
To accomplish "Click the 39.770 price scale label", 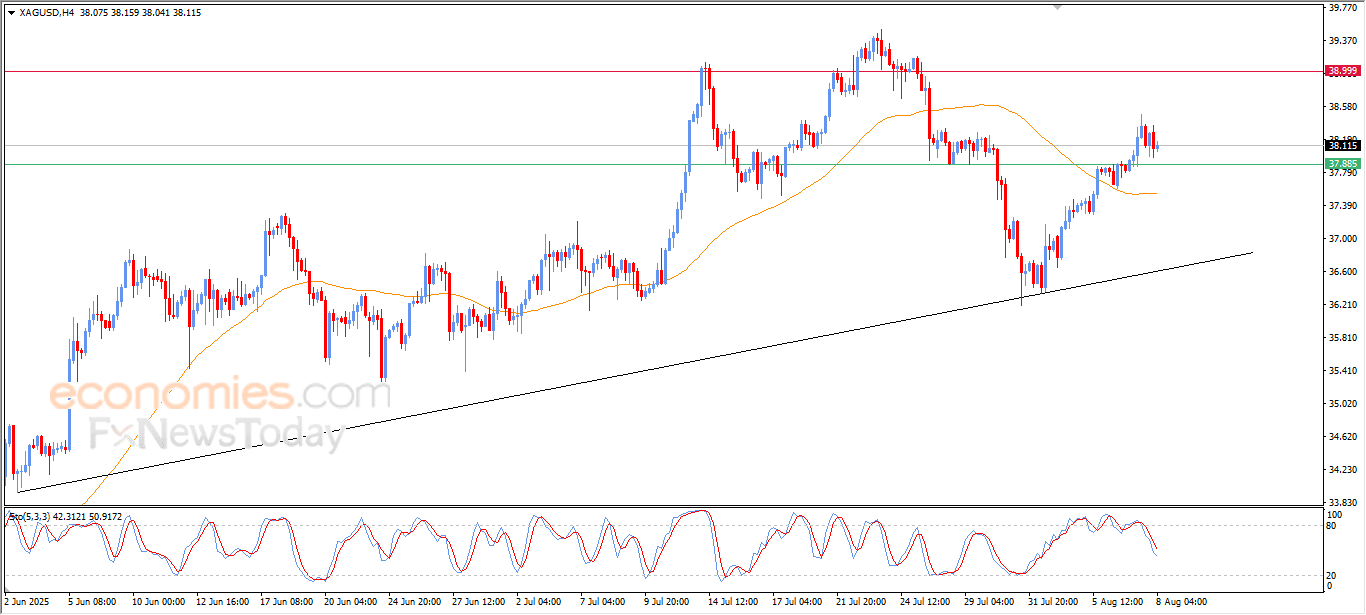I will tap(1341, 8).
